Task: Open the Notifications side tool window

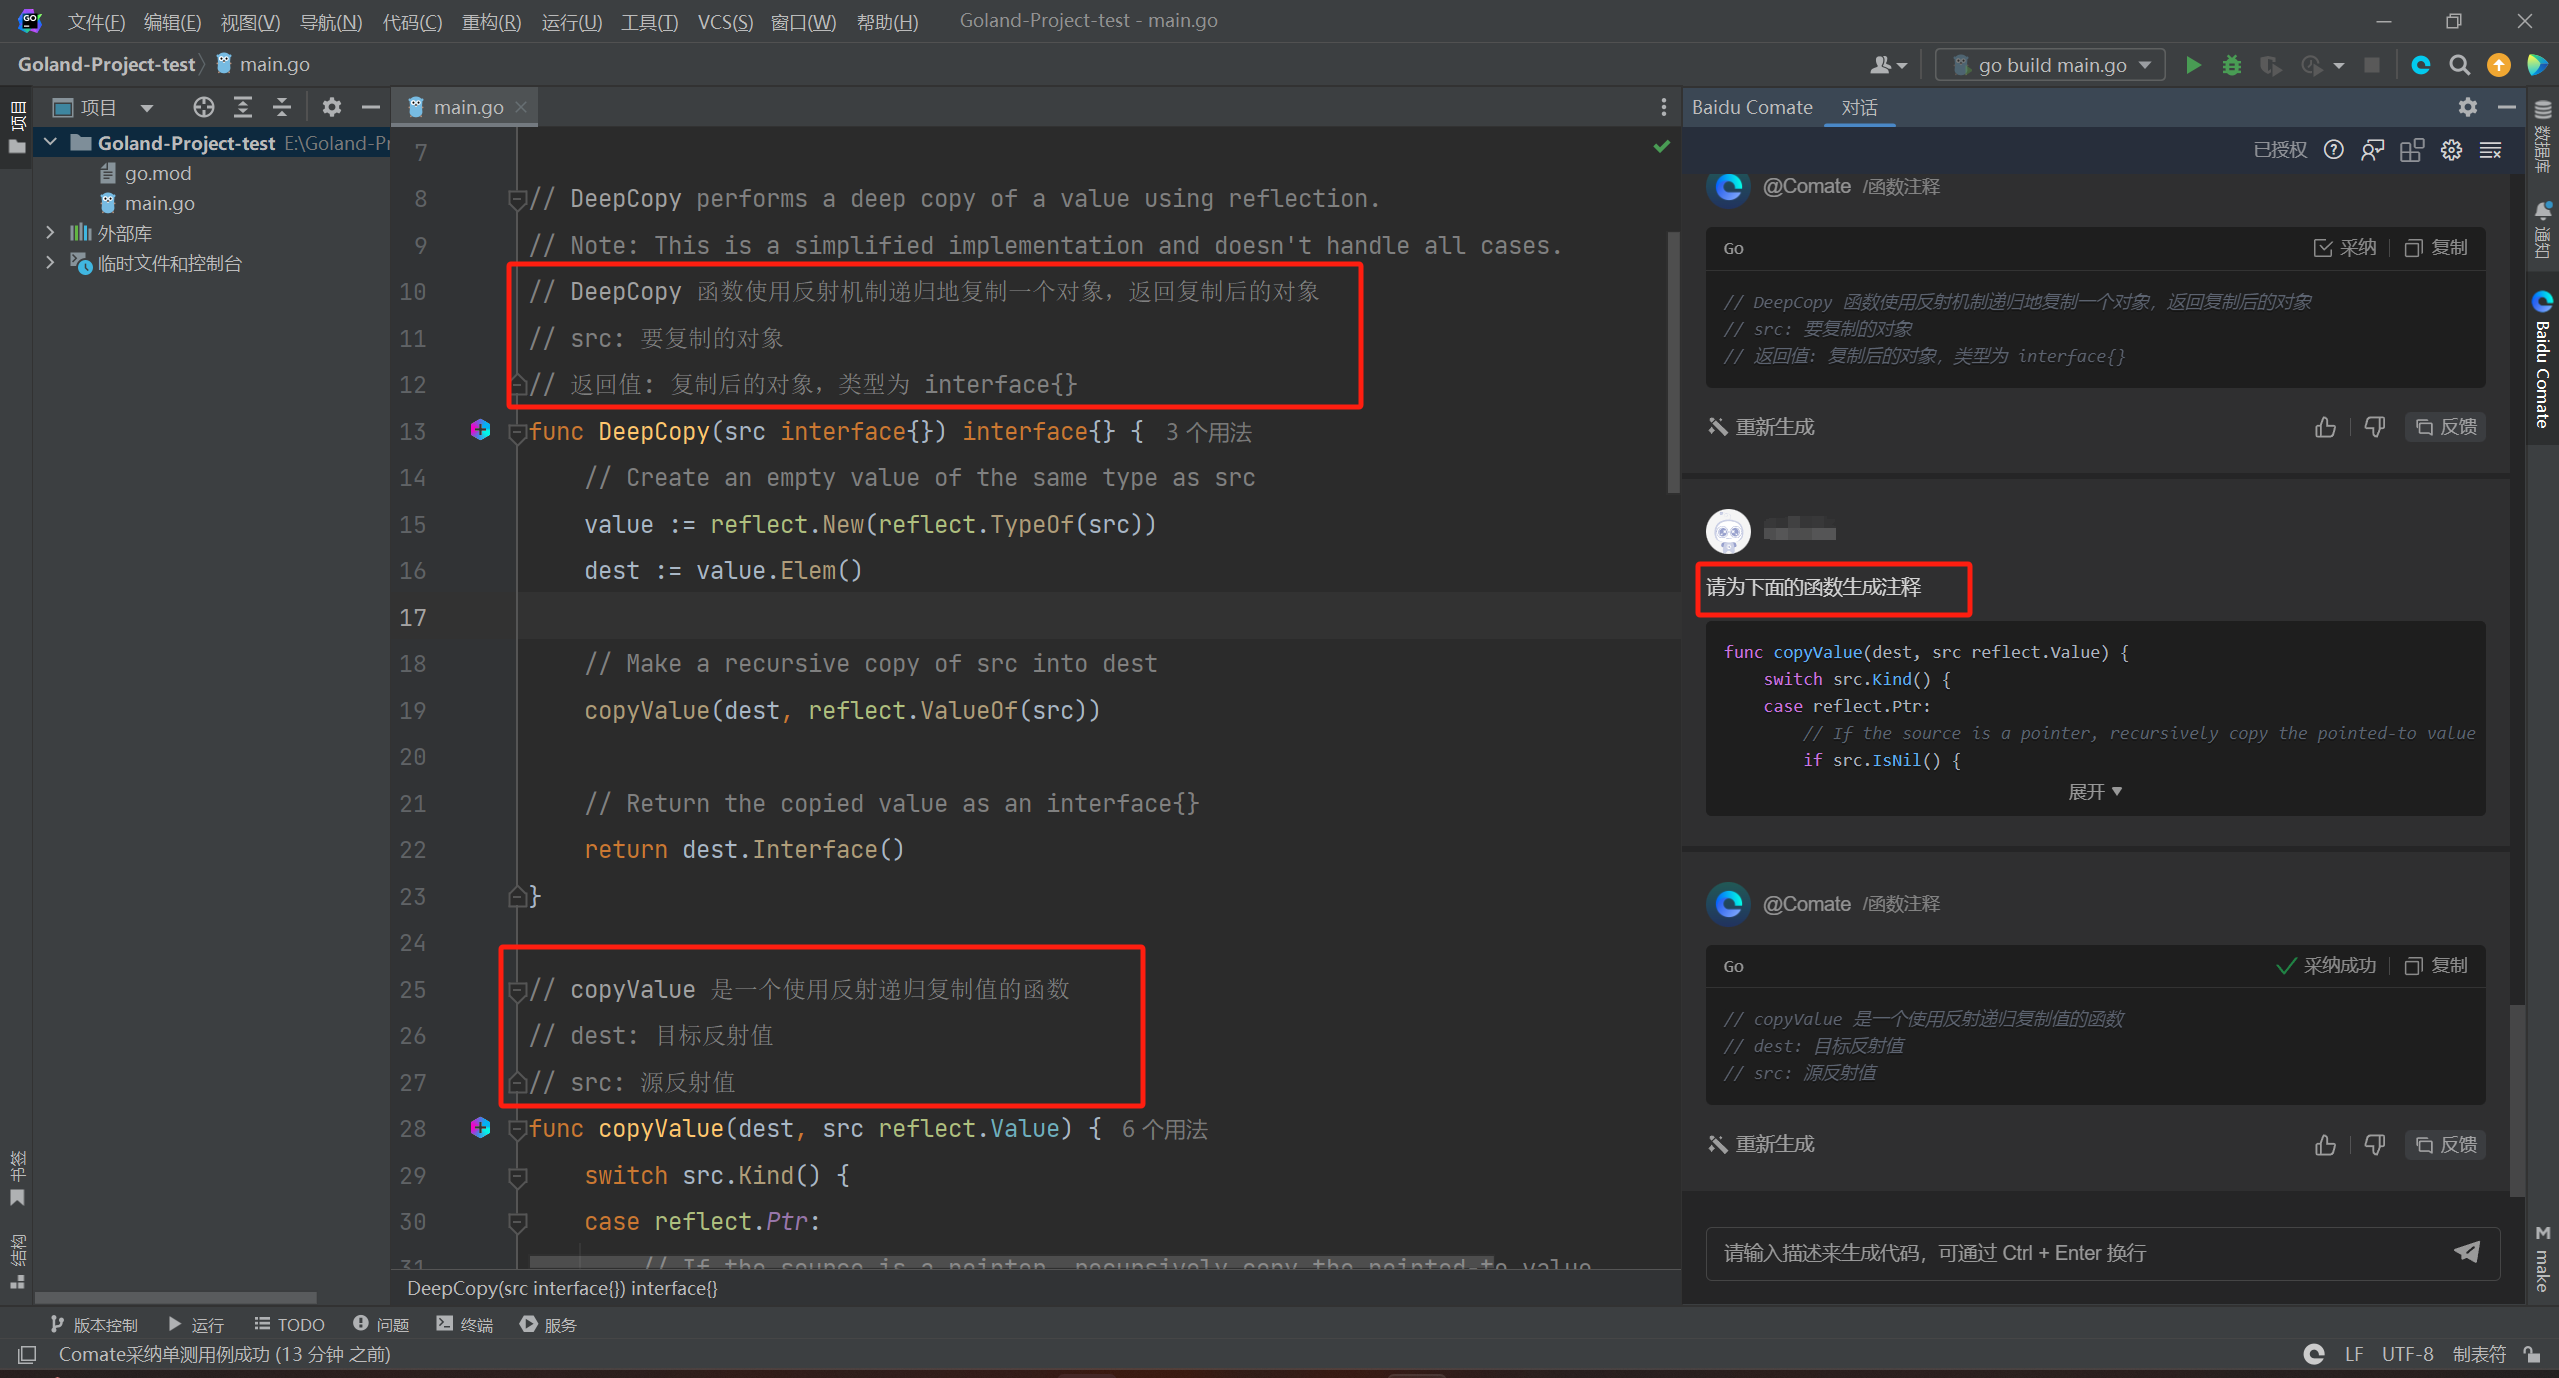Action: 2543,229
